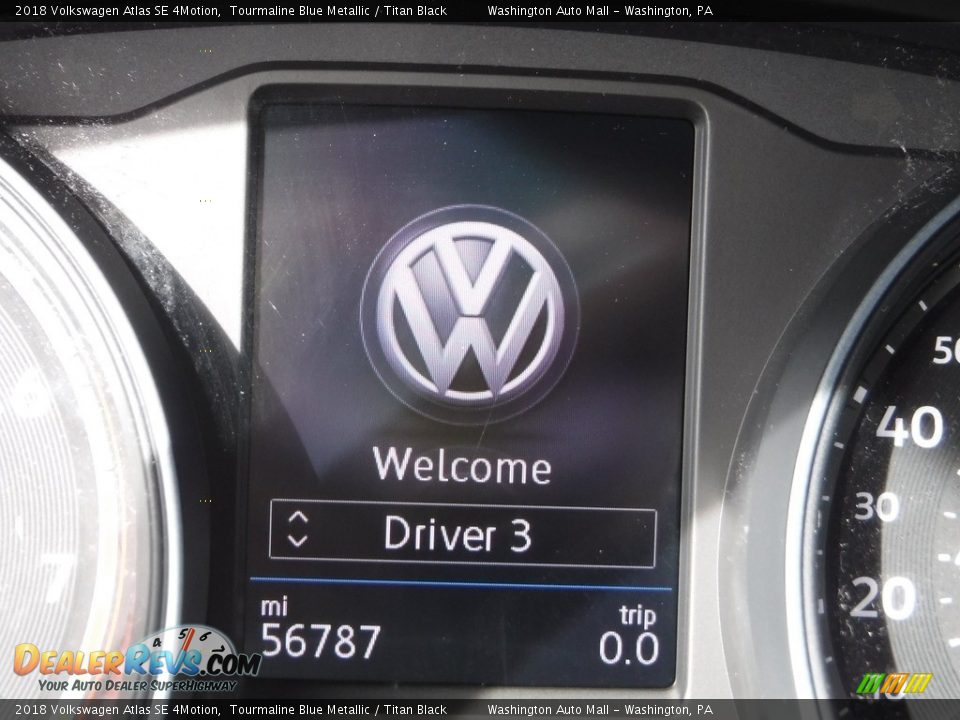Click the 'trip' label
Screen dimensions: 960x720
(x=637, y=615)
